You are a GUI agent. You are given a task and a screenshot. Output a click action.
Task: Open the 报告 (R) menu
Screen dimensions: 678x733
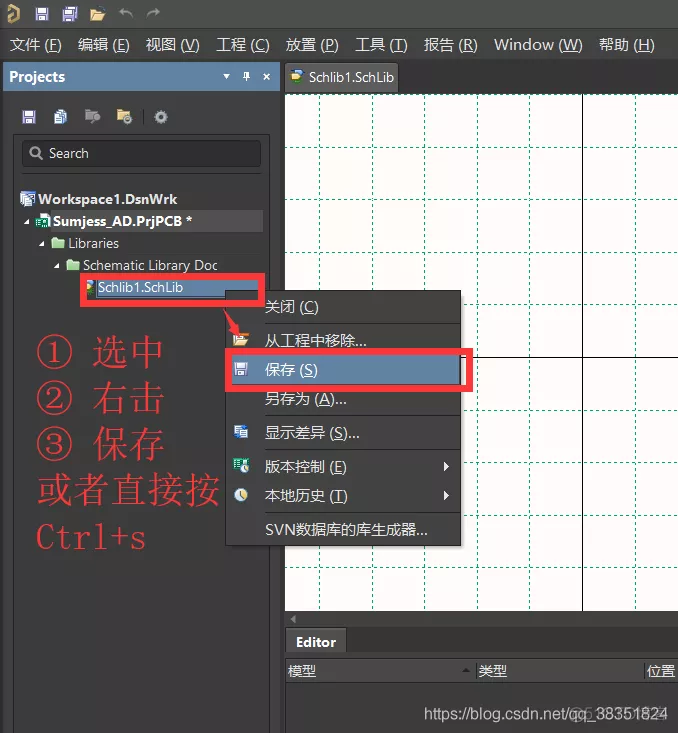click(450, 45)
